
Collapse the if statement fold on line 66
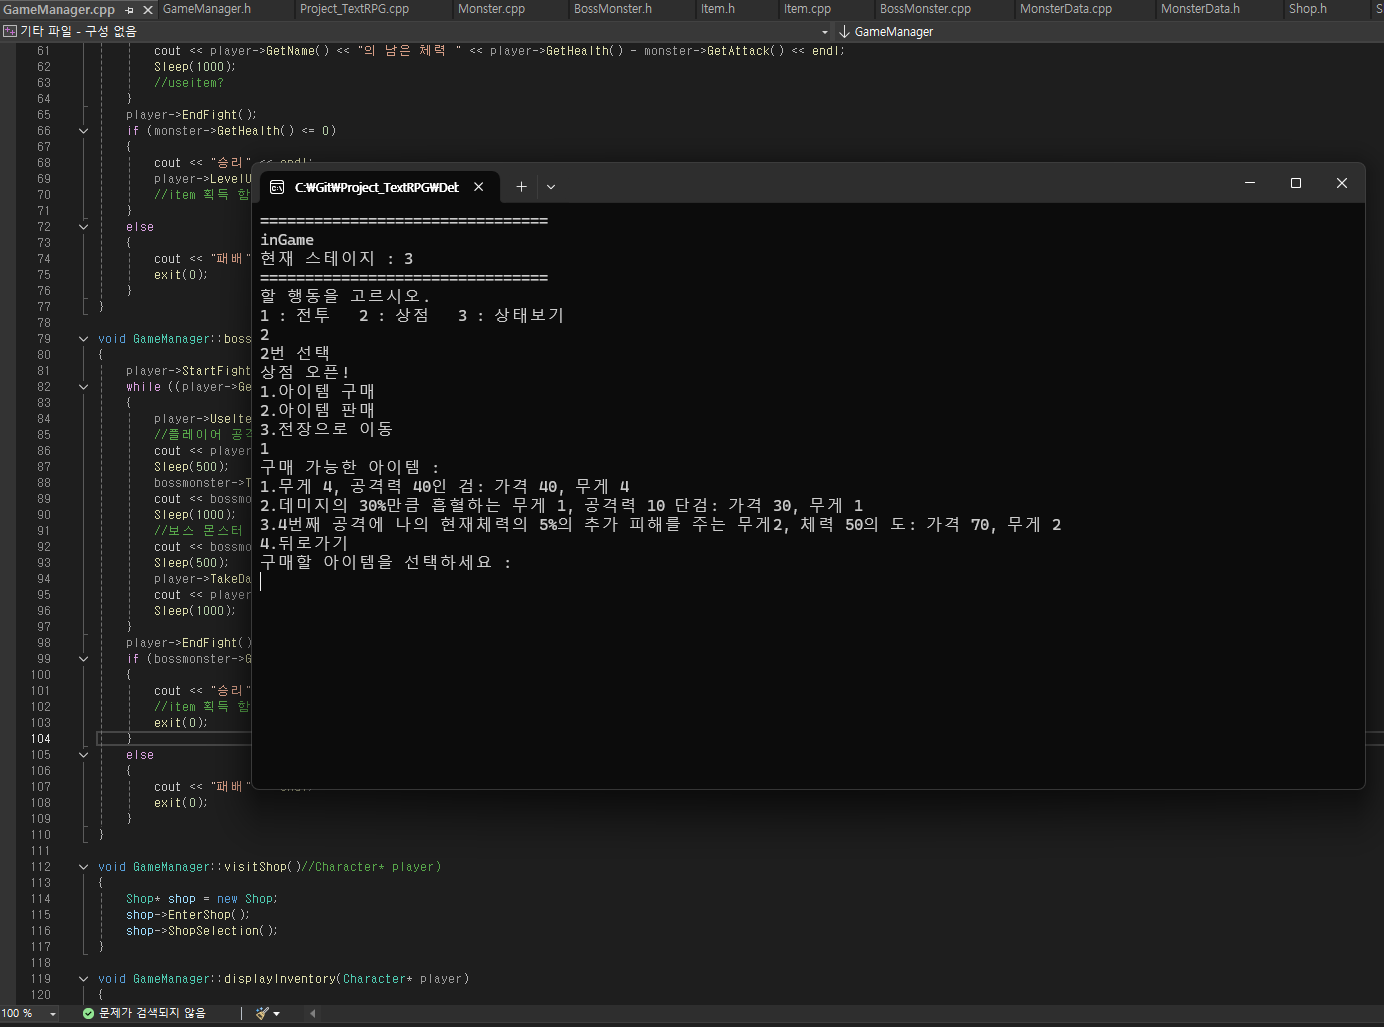[x=83, y=130]
